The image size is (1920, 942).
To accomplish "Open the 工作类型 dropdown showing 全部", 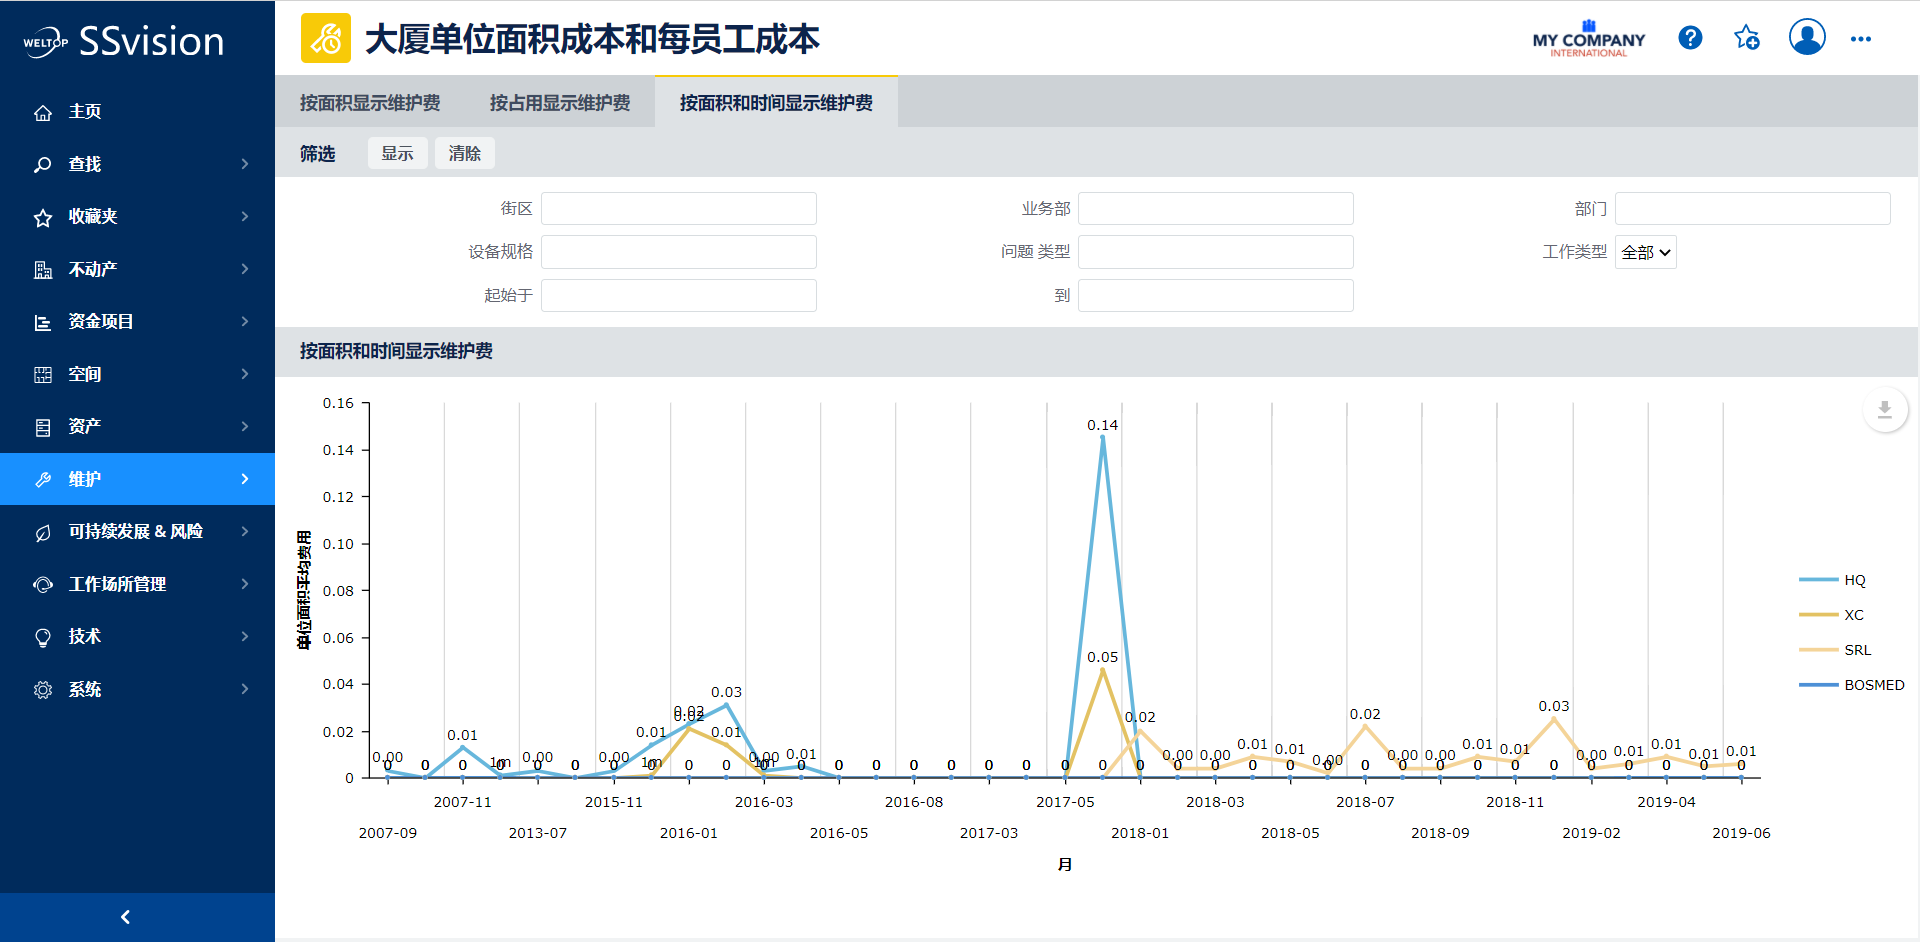I will 1645,252.
